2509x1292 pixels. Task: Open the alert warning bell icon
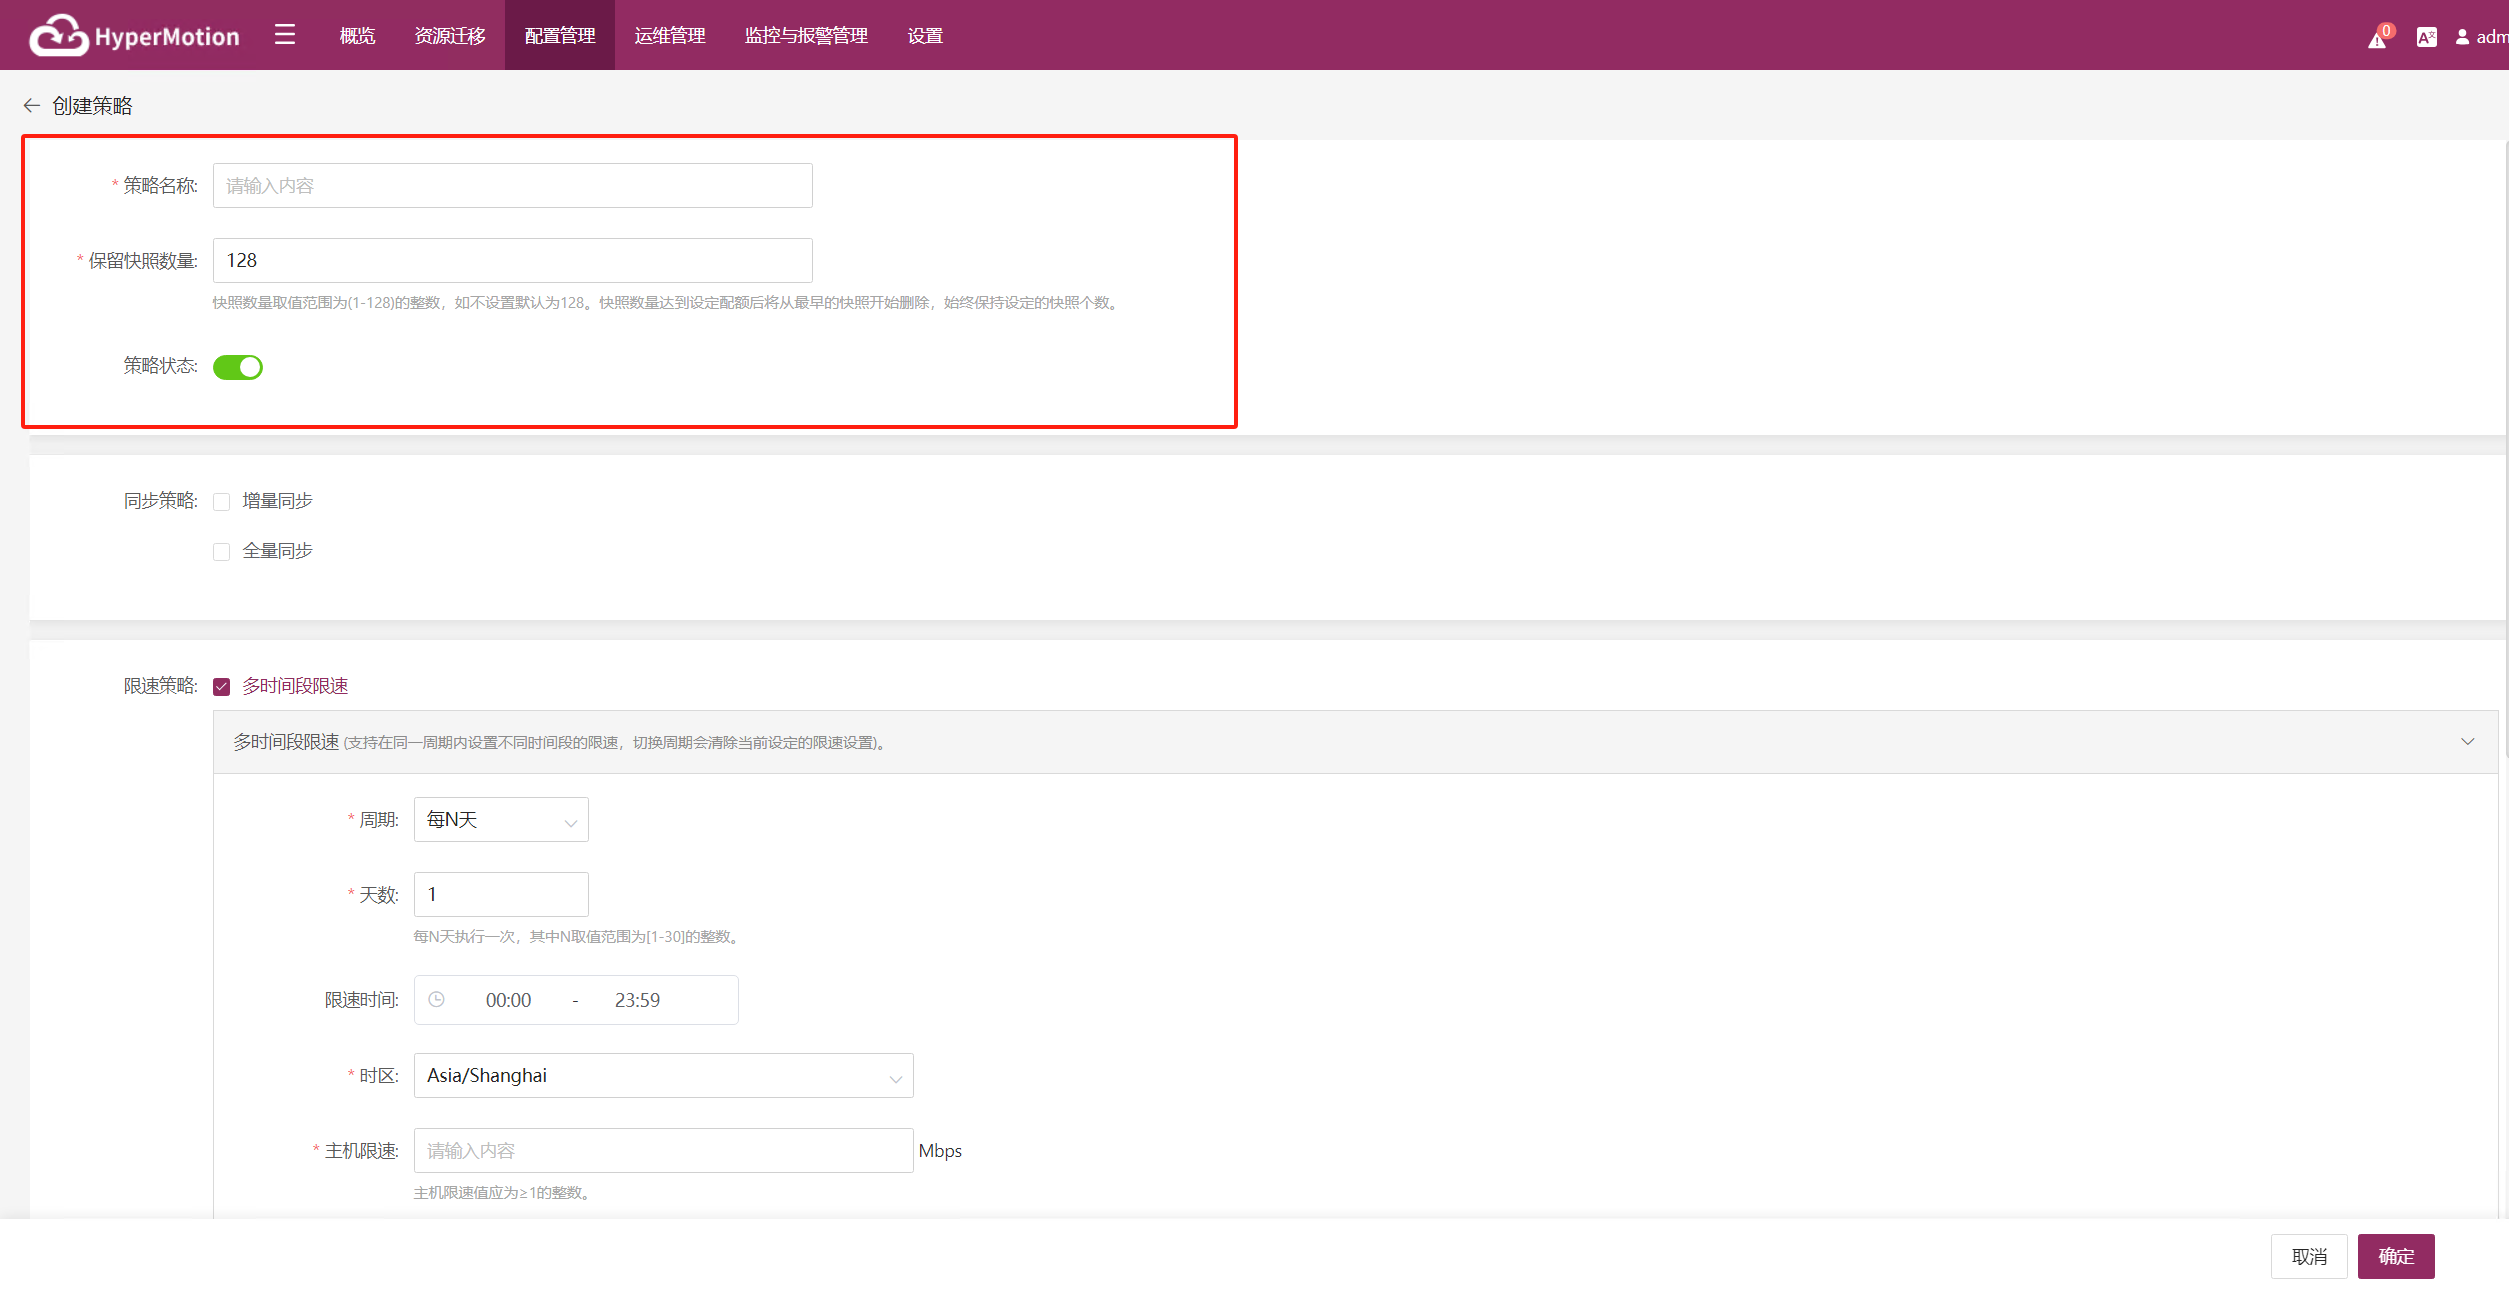point(2377,39)
